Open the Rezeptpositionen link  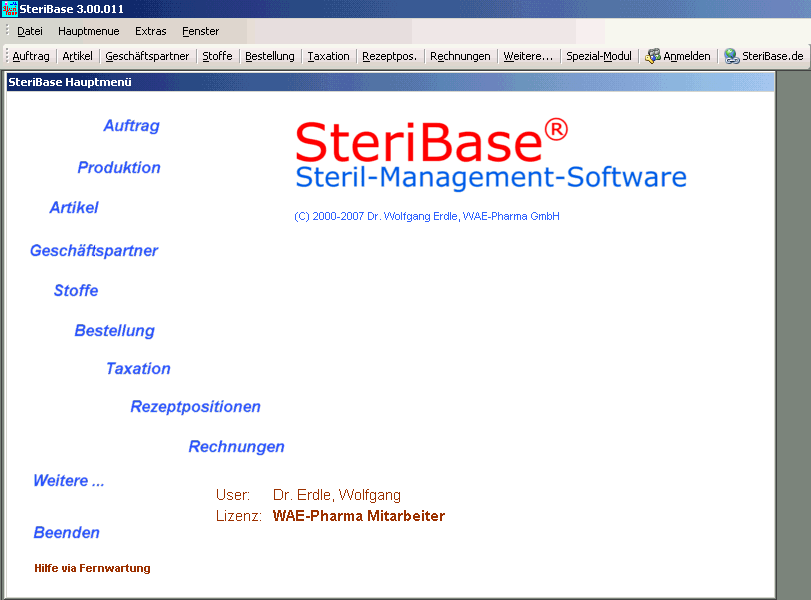pos(196,407)
